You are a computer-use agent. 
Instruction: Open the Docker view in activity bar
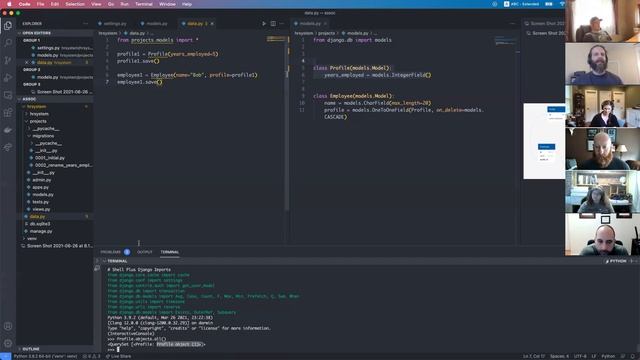pyautogui.click(x=8, y=130)
